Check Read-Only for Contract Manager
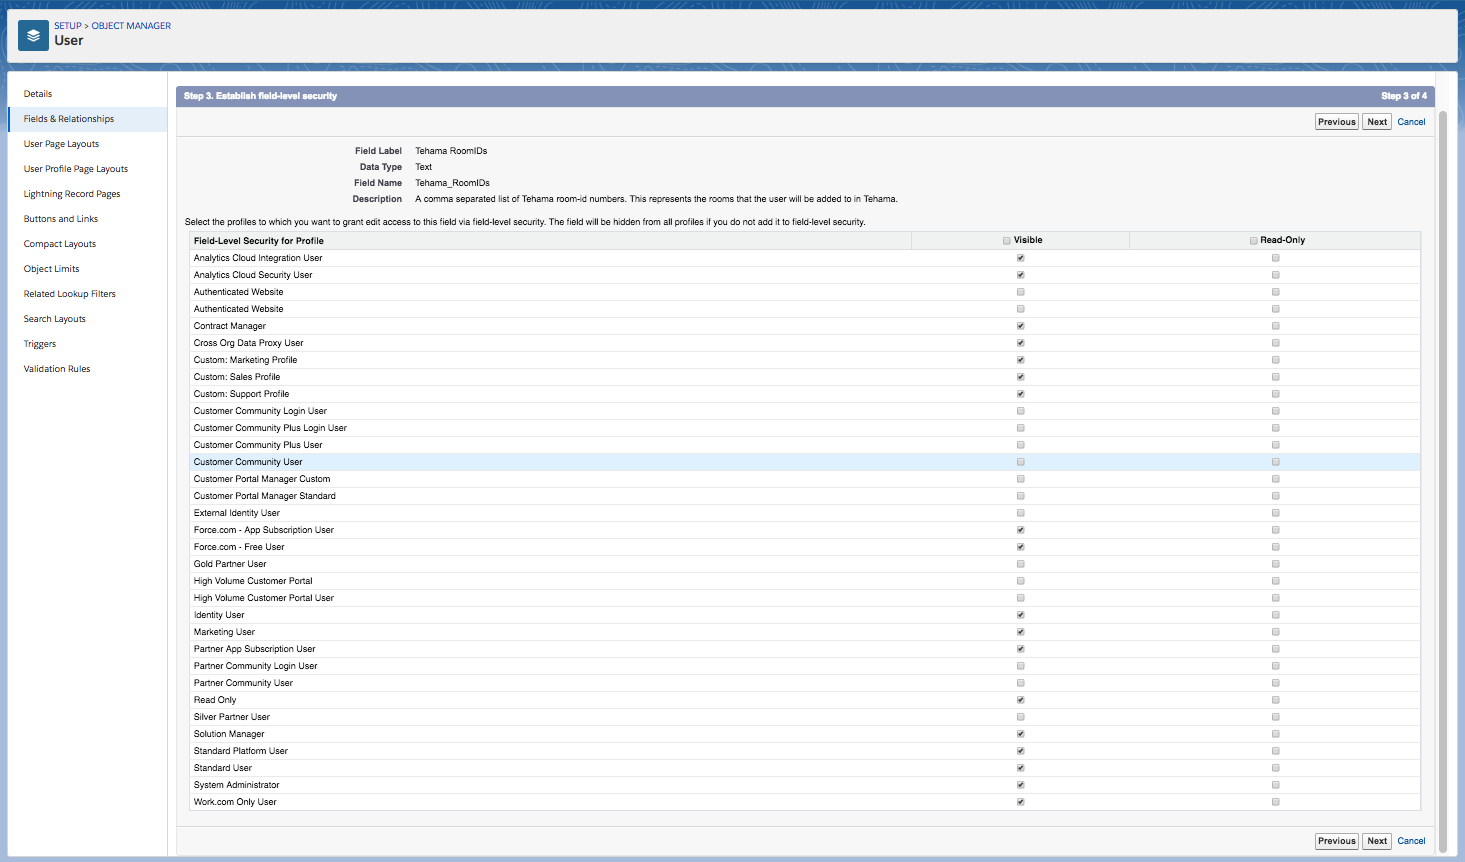 [1276, 326]
